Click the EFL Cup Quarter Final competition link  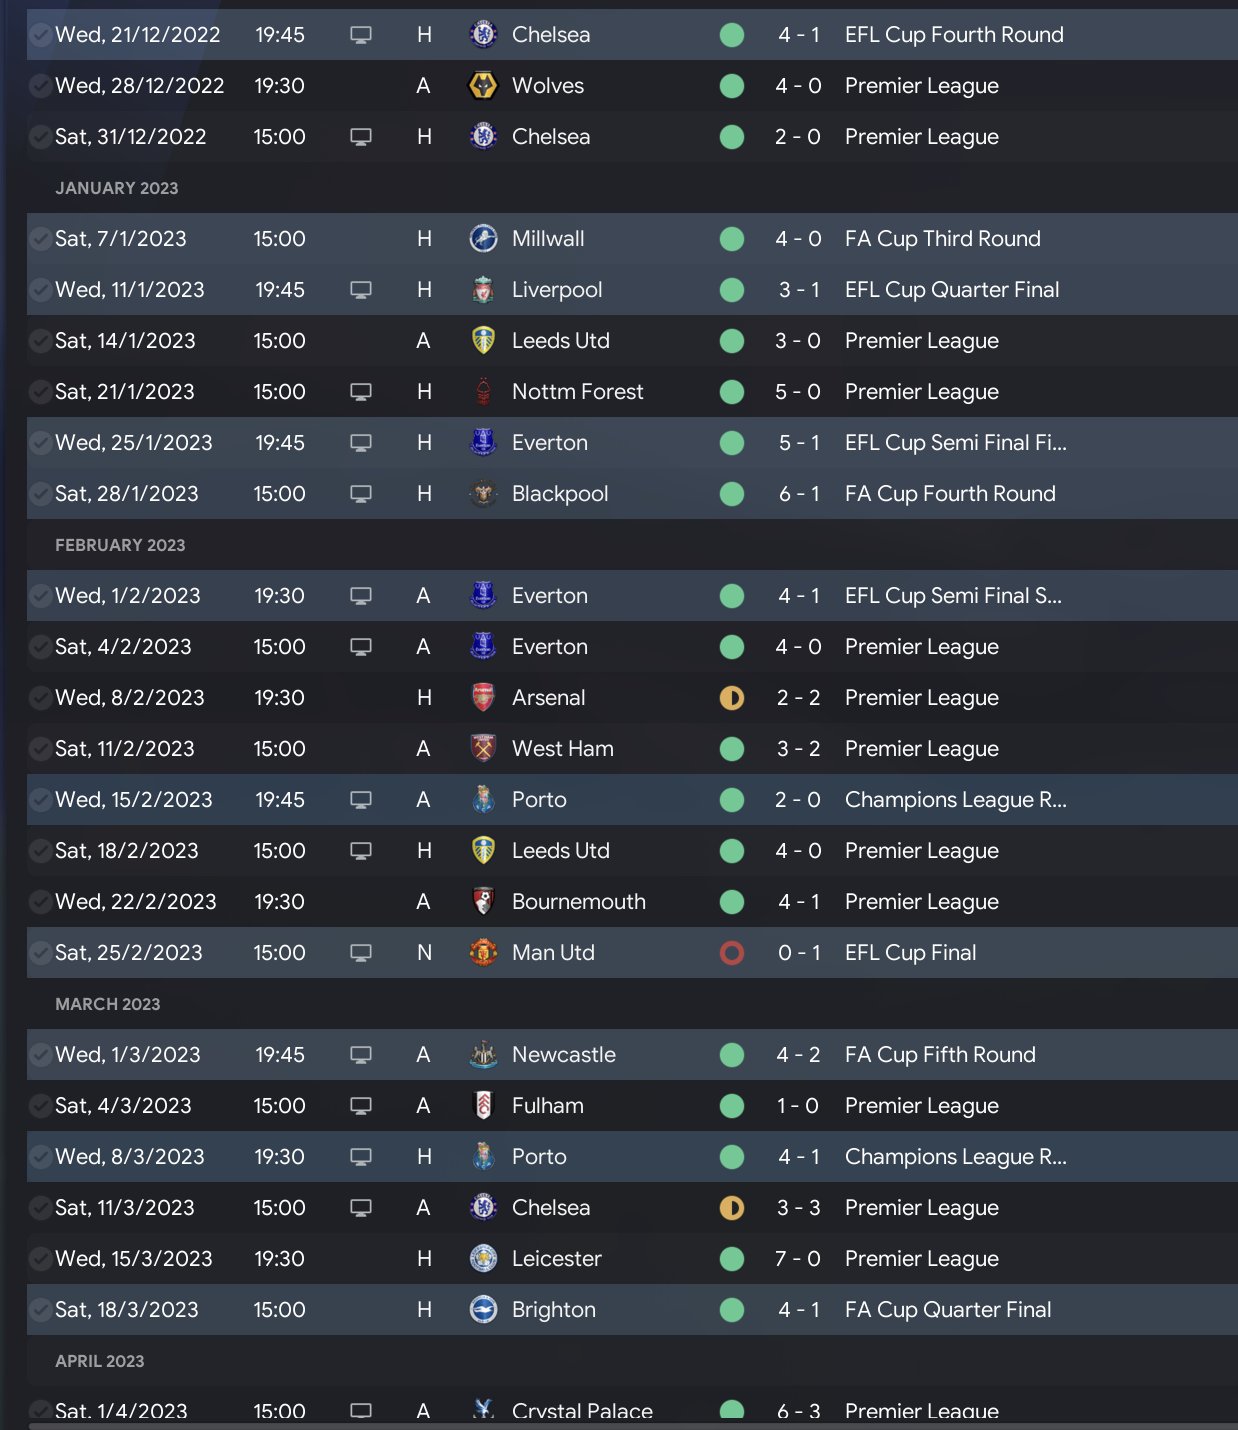[x=951, y=290]
